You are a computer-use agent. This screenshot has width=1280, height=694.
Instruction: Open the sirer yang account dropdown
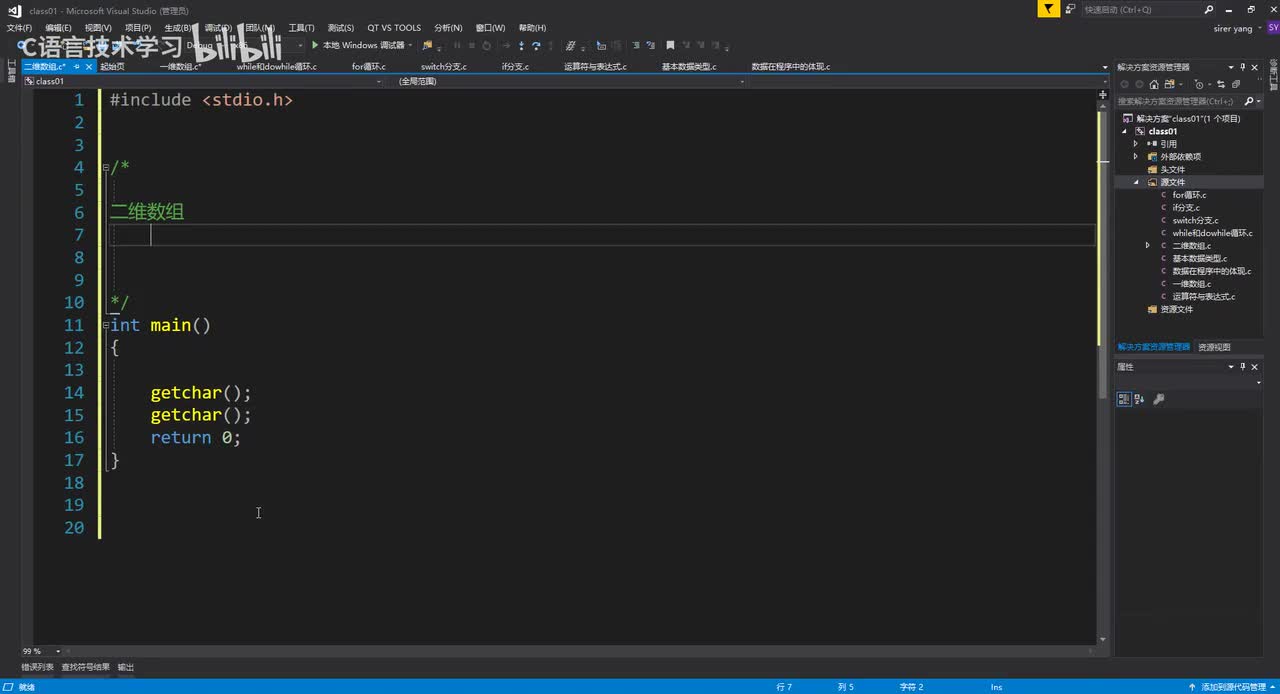click(1259, 29)
